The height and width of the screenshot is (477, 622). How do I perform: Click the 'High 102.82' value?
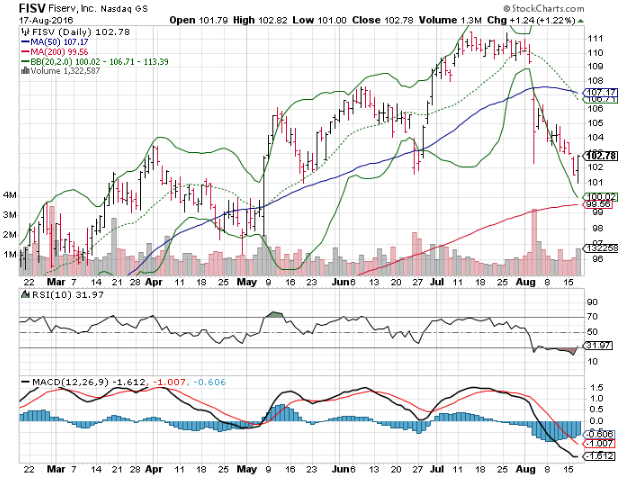(x=260, y=20)
